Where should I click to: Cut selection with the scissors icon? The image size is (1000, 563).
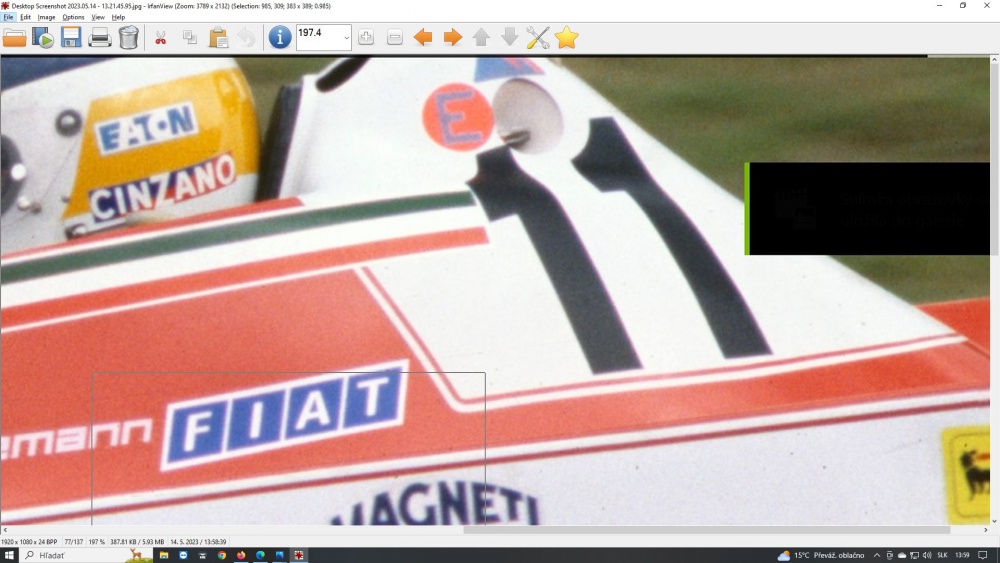coord(161,38)
